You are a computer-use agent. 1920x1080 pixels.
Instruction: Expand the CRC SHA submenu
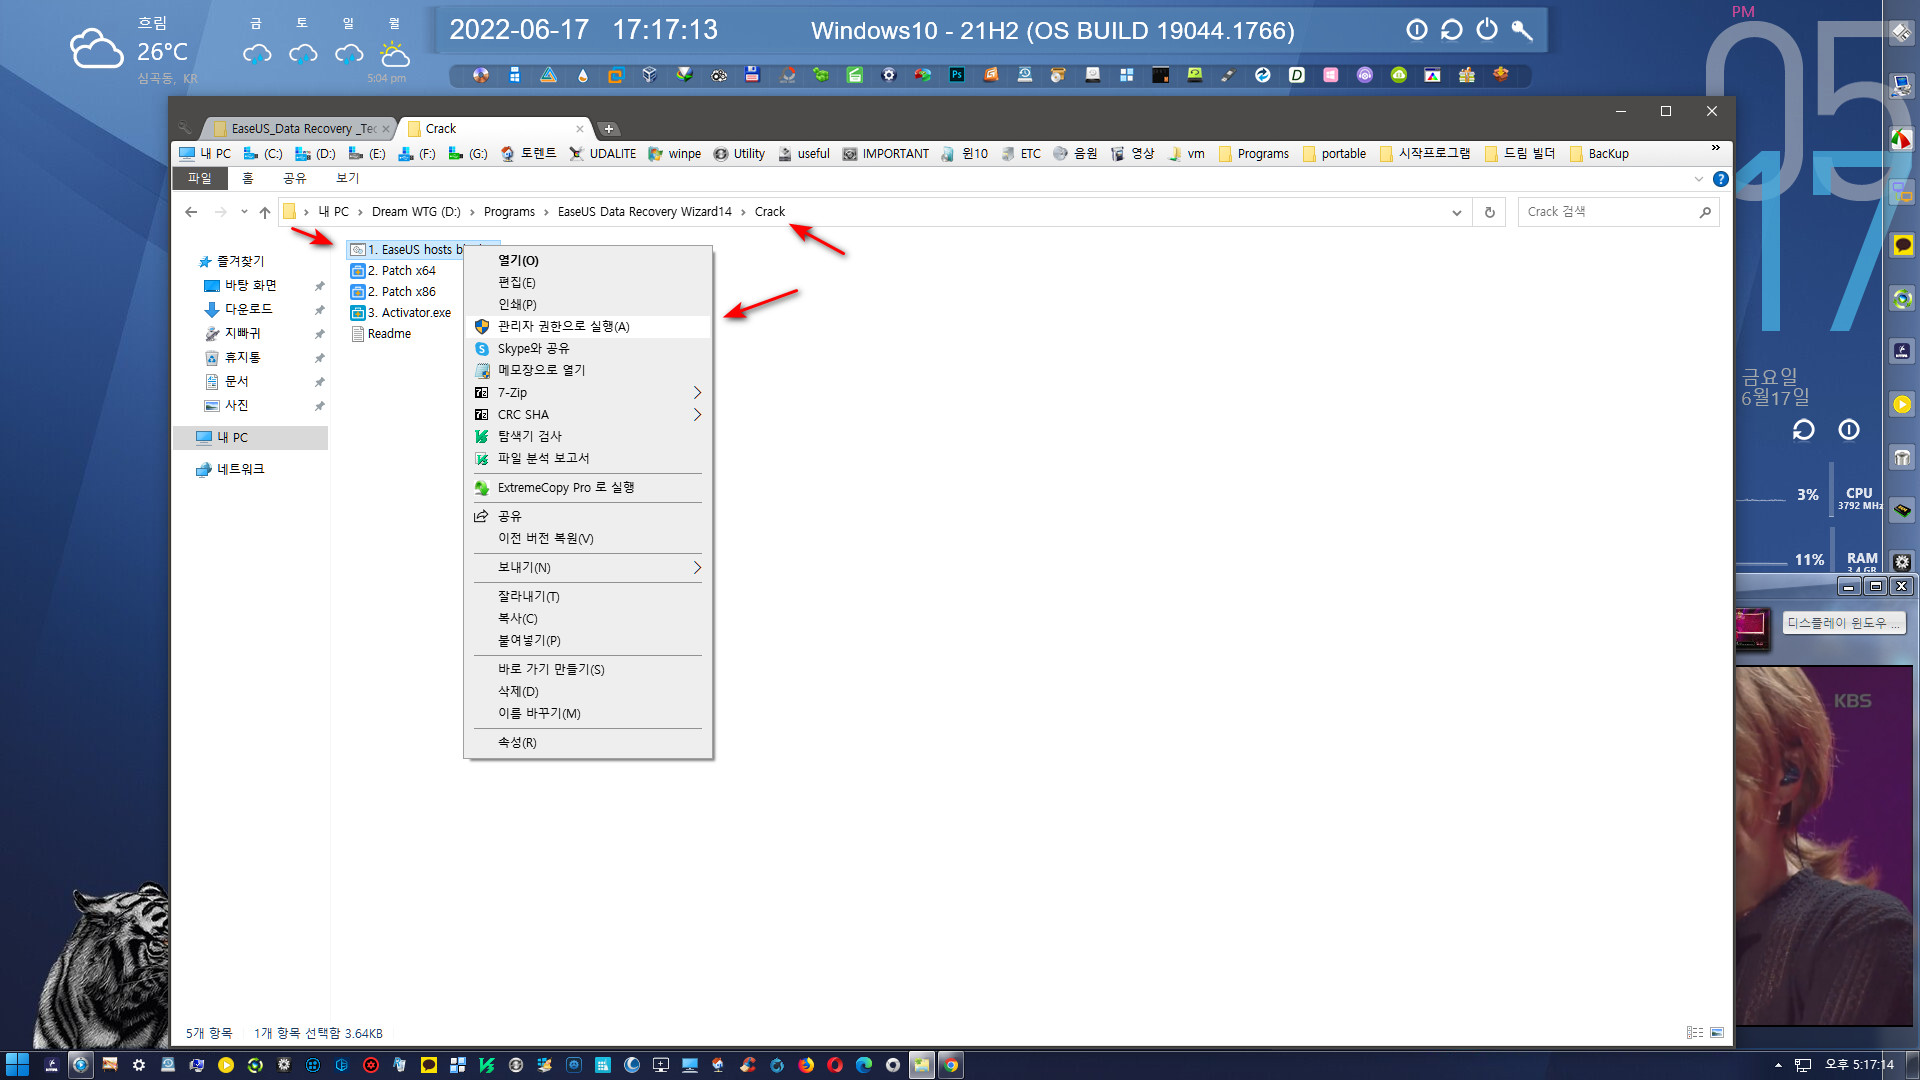tap(588, 415)
